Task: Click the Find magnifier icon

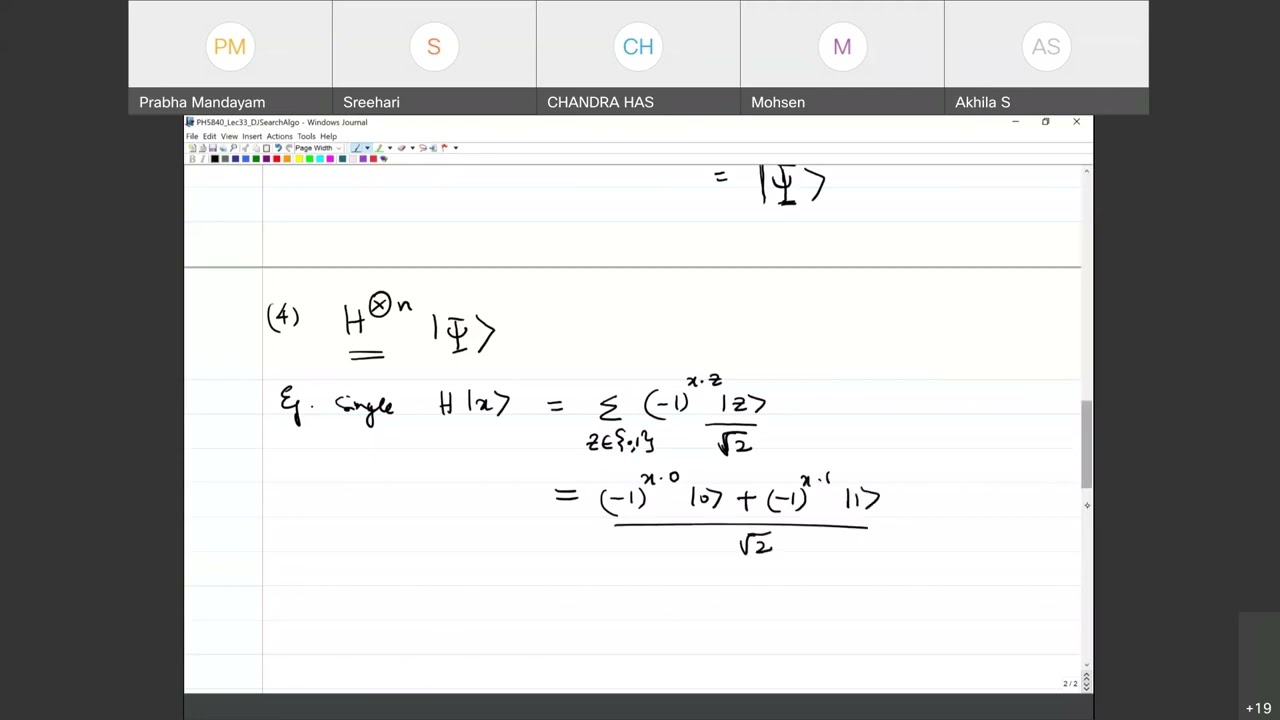Action: click(234, 148)
